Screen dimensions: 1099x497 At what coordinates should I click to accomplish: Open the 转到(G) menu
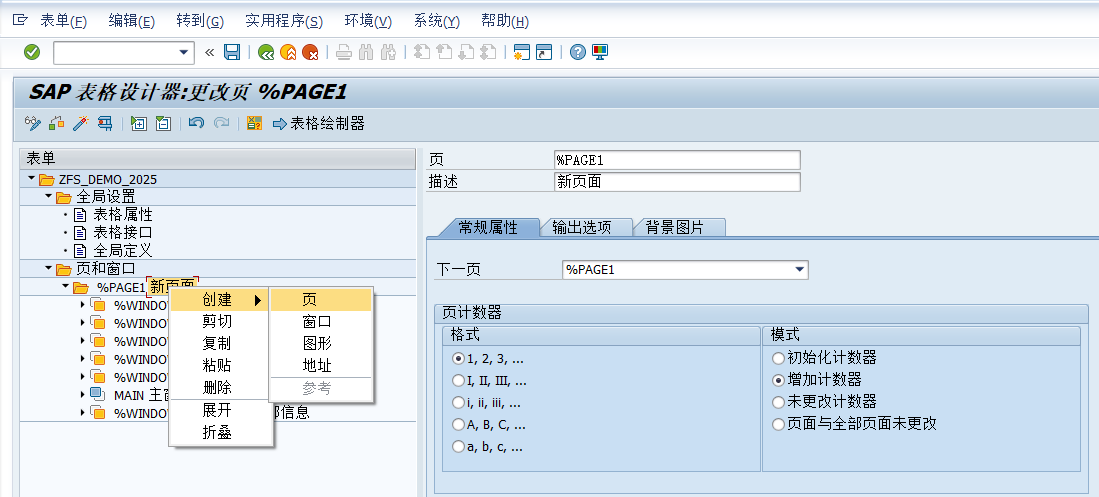point(200,21)
